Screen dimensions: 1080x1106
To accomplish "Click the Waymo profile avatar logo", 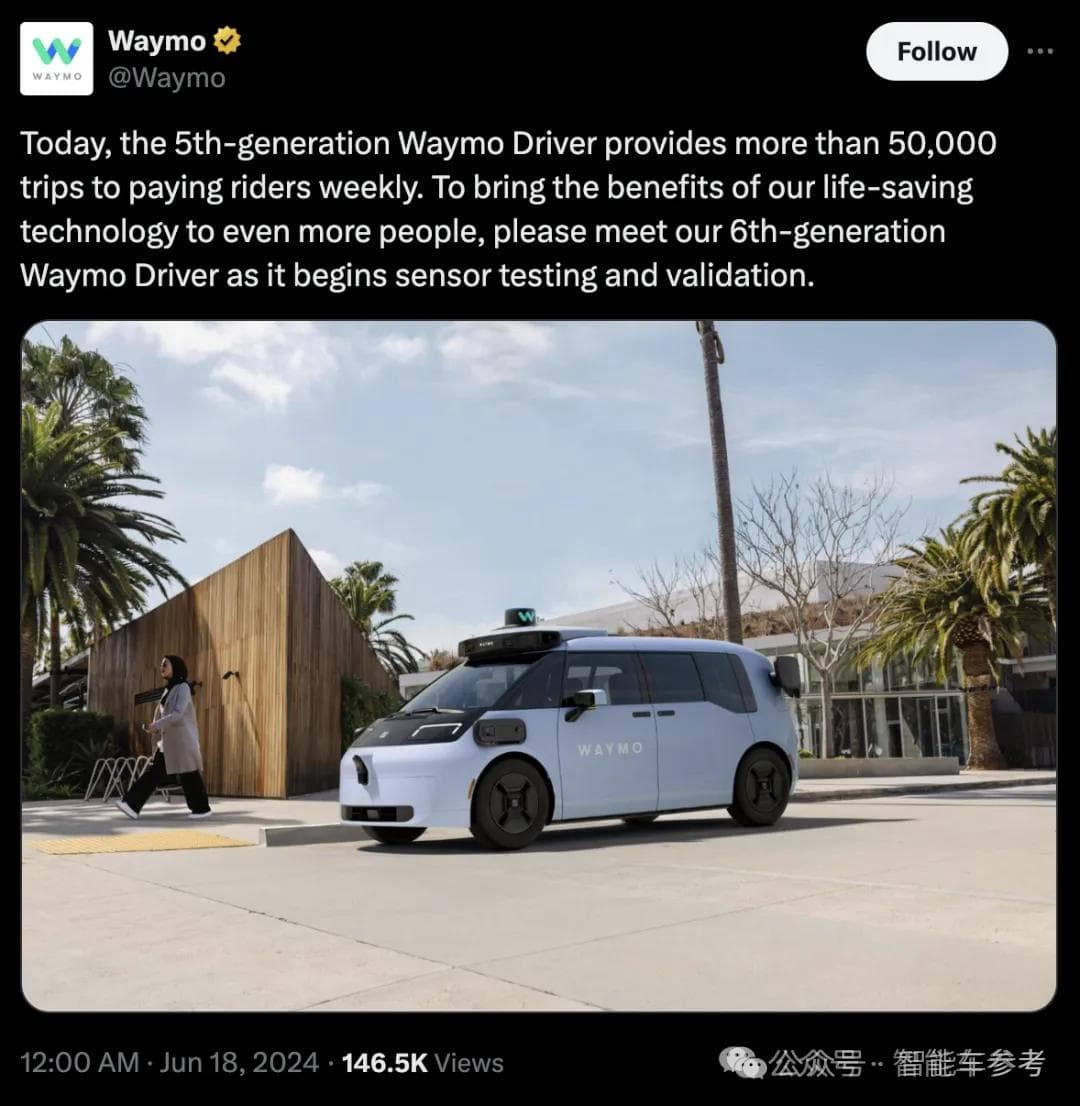I will [x=56, y=59].
